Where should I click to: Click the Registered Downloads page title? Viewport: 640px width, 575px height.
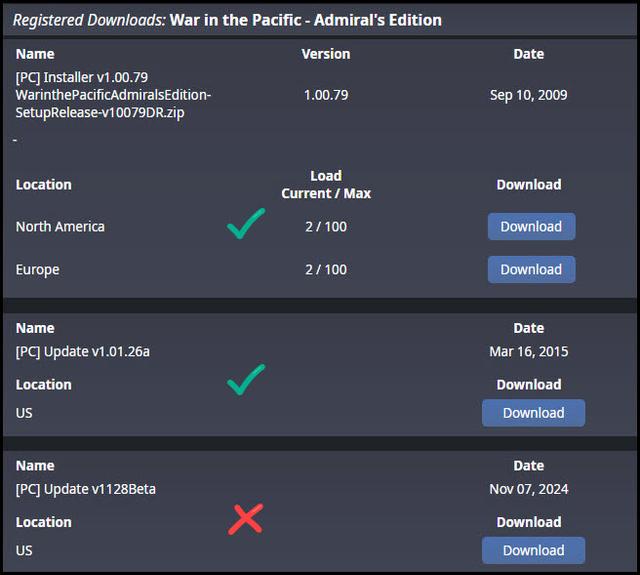tap(227, 20)
